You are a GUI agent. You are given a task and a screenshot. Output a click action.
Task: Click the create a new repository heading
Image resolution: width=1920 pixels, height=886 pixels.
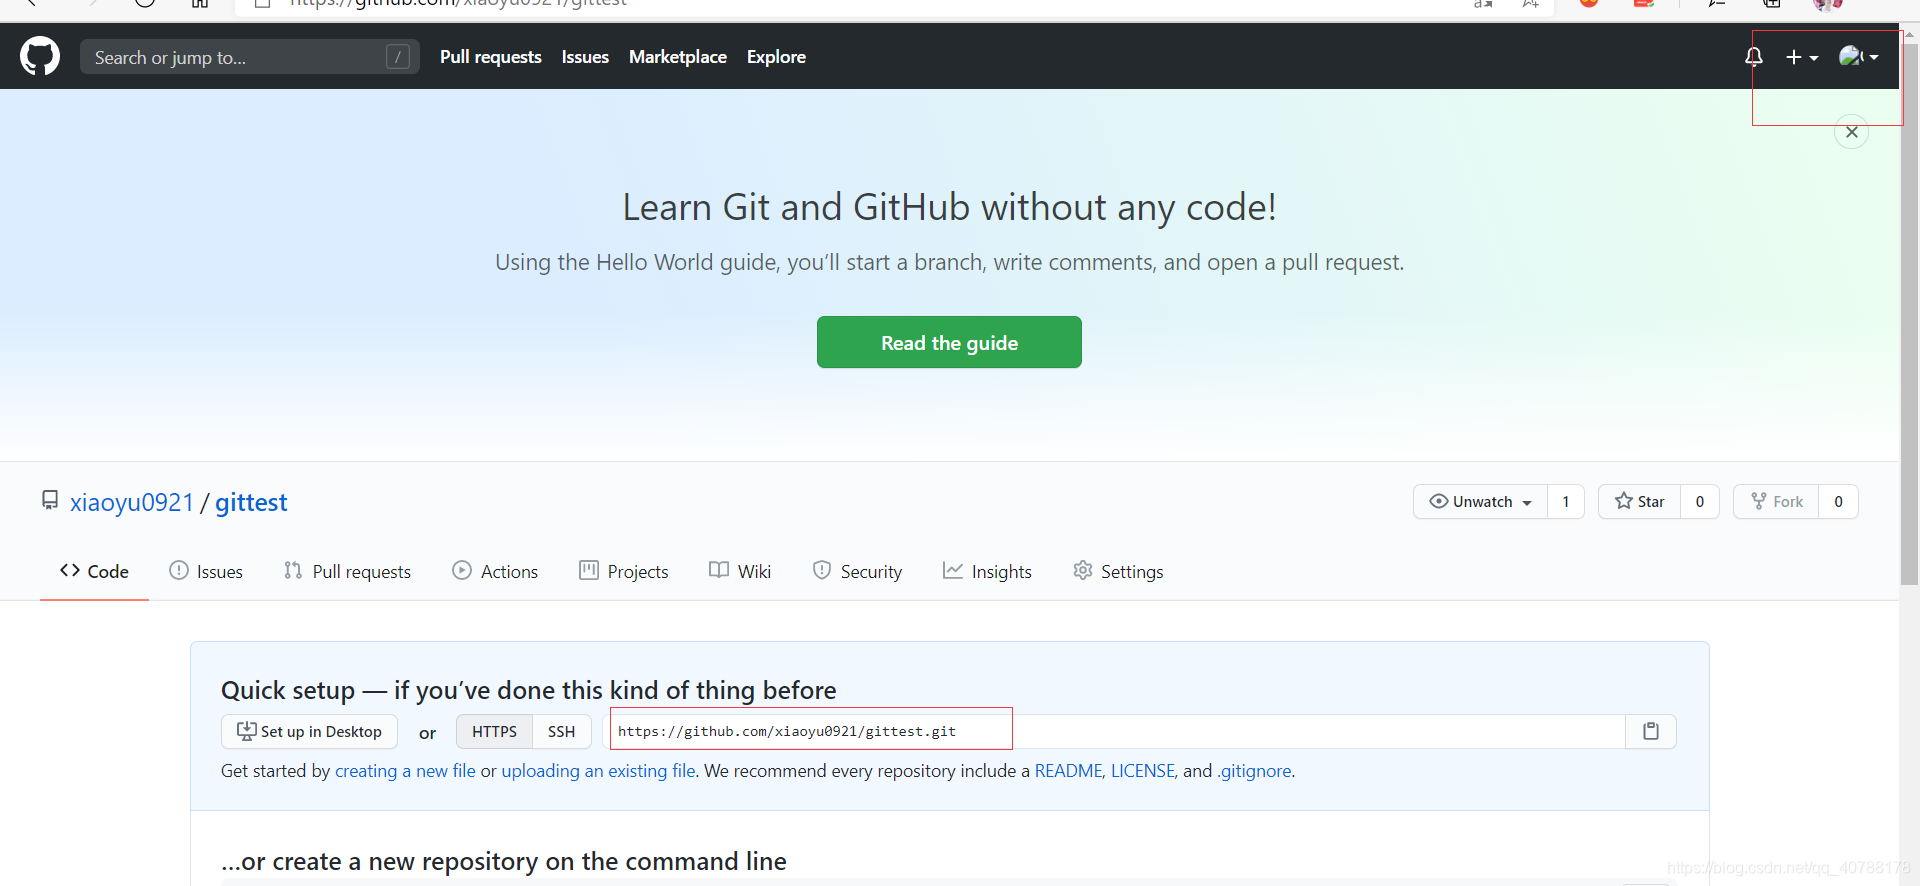(x=504, y=861)
